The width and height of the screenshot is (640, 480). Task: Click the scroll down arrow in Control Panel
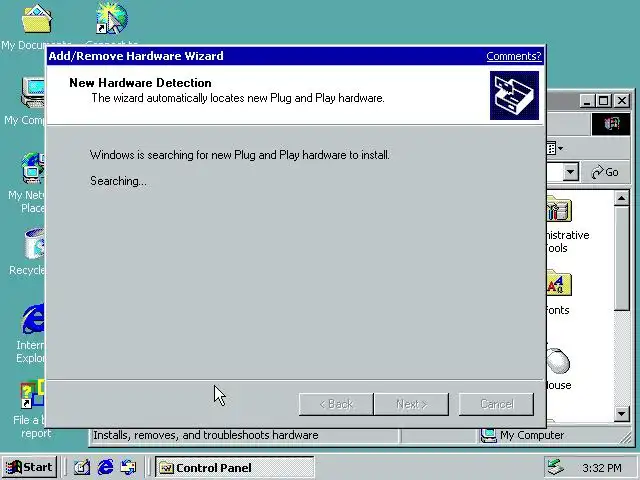pyautogui.click(x=621, y=414)
